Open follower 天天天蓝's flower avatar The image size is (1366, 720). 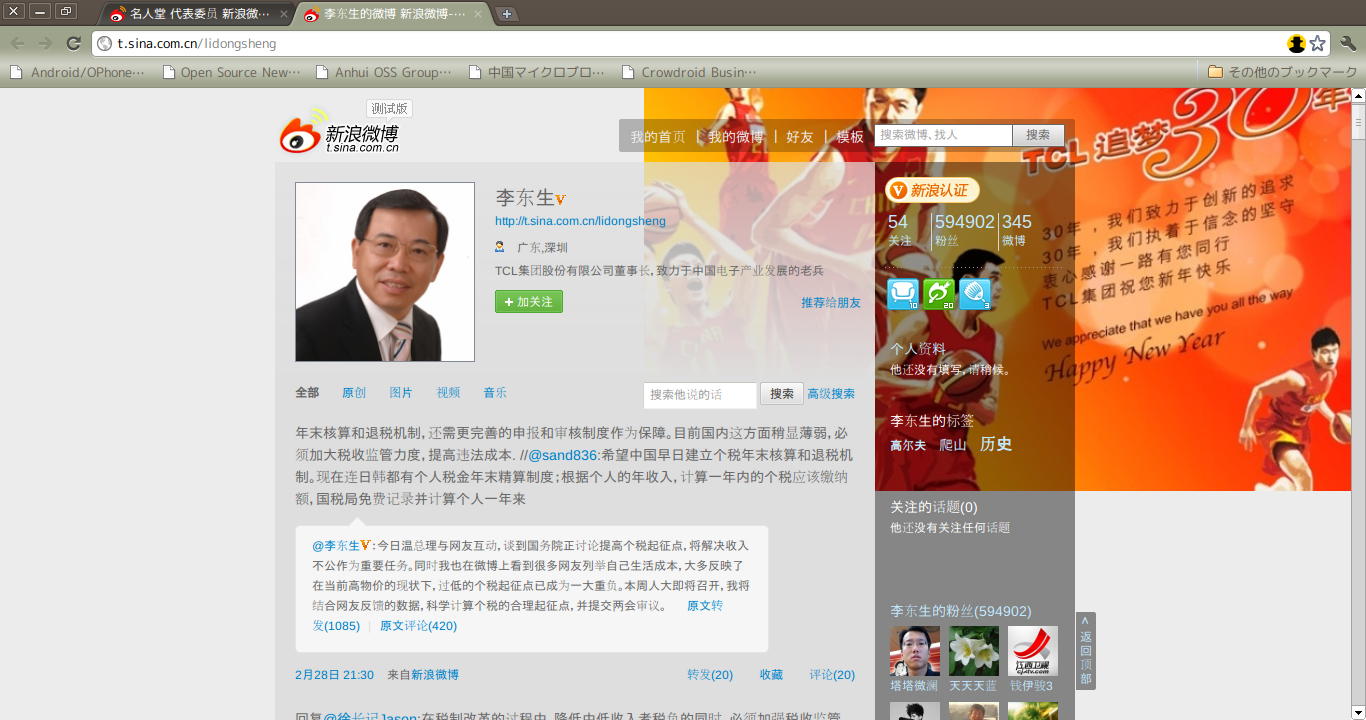[x=974, y=651]
